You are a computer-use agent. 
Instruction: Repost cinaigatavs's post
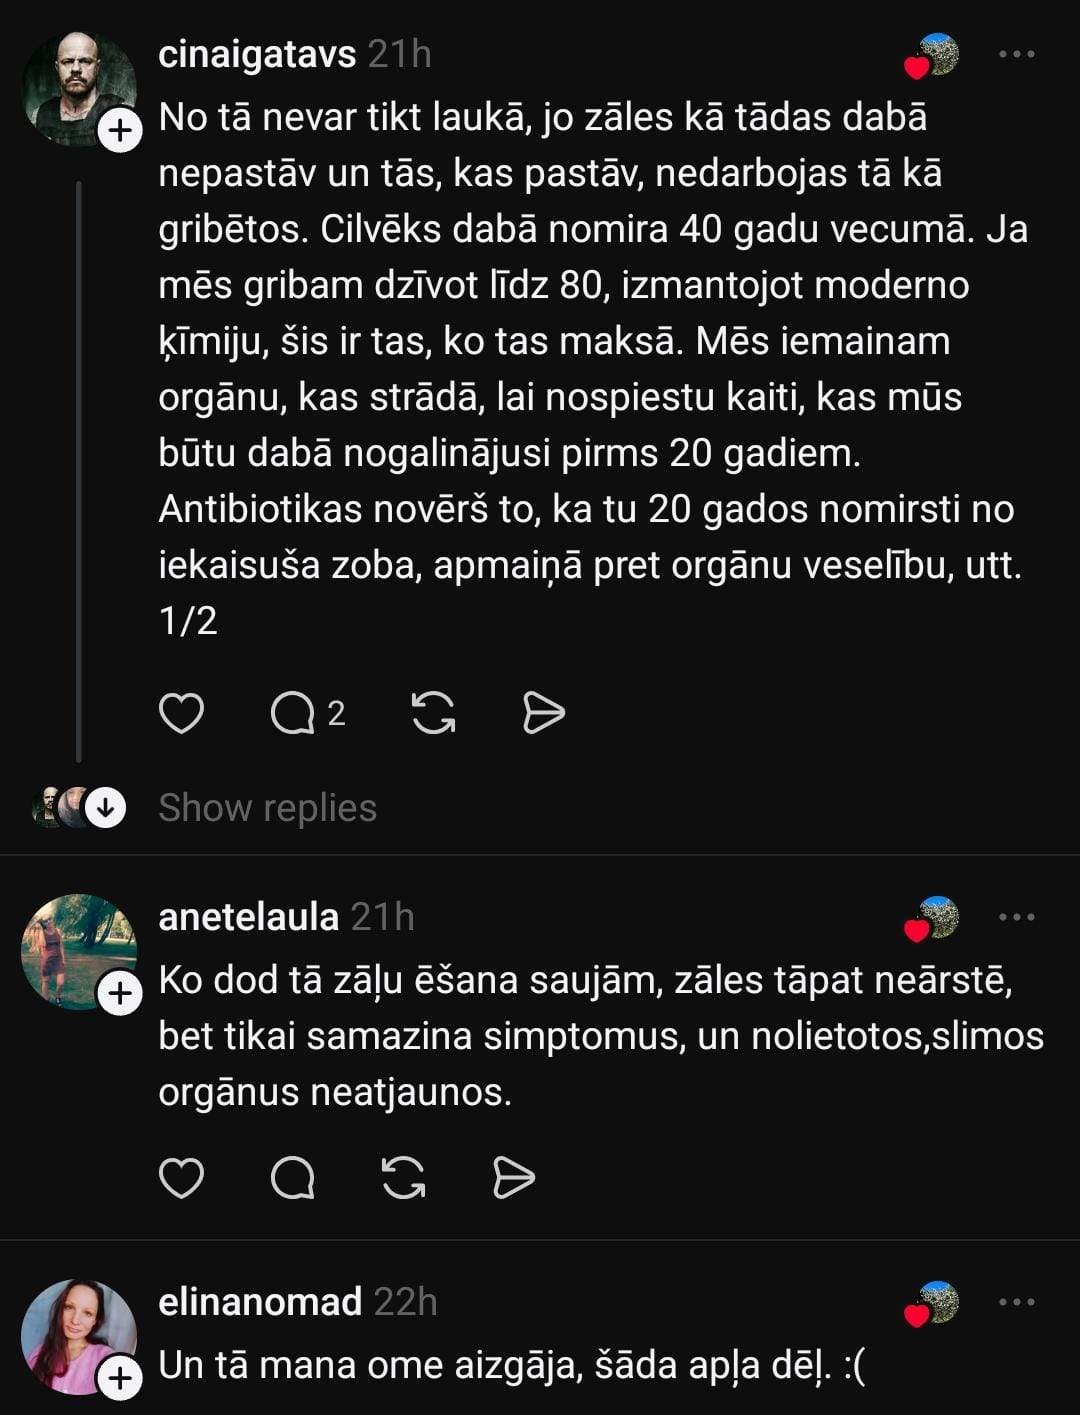[433, 713]
